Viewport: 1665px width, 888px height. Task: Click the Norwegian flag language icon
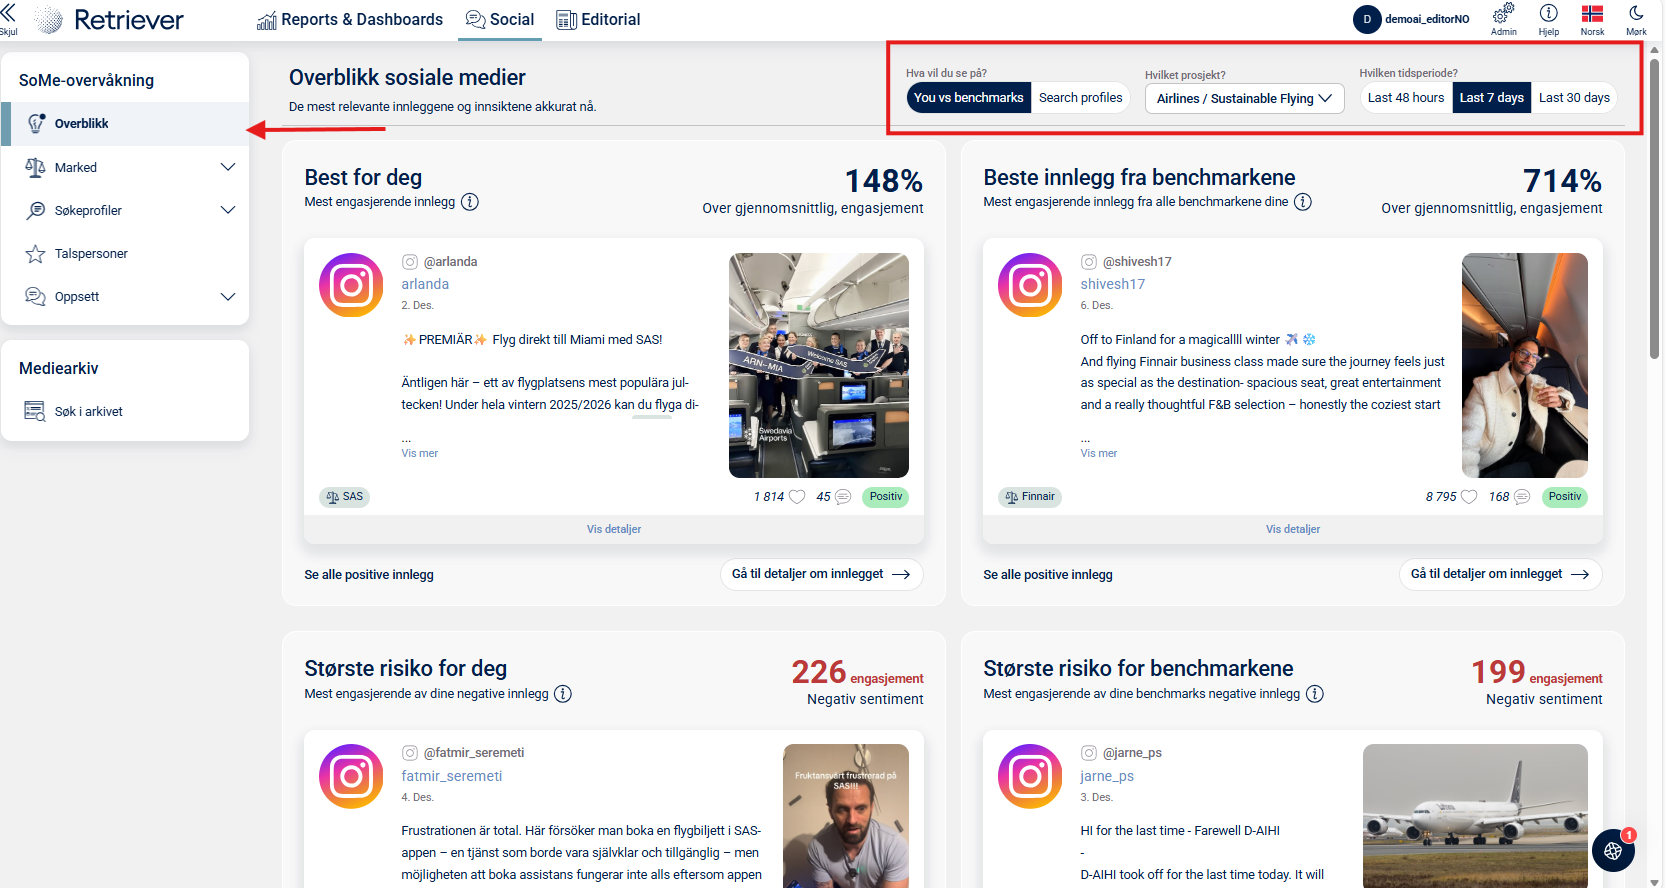(1592, 14)
